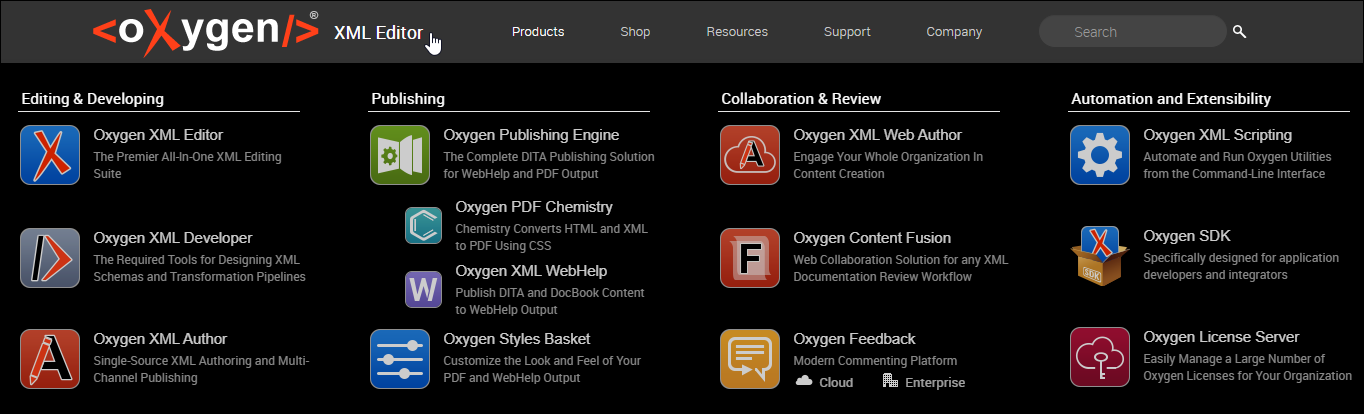Click the Enterprise building icon under Oxygen Feedback
This screenshot has width=1364, height=414.
[x=890, y=381]
